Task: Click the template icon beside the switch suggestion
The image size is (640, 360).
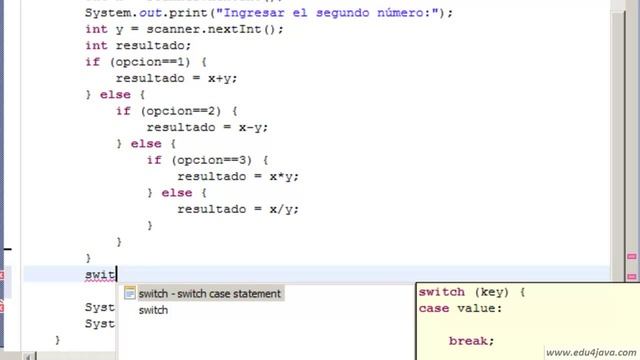Action: click(130, 293)
